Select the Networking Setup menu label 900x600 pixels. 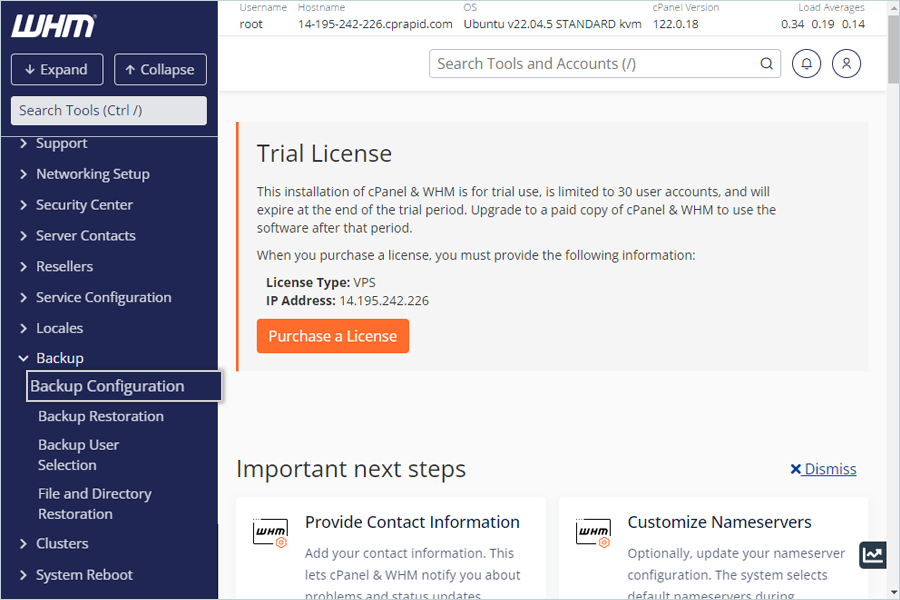93,174
